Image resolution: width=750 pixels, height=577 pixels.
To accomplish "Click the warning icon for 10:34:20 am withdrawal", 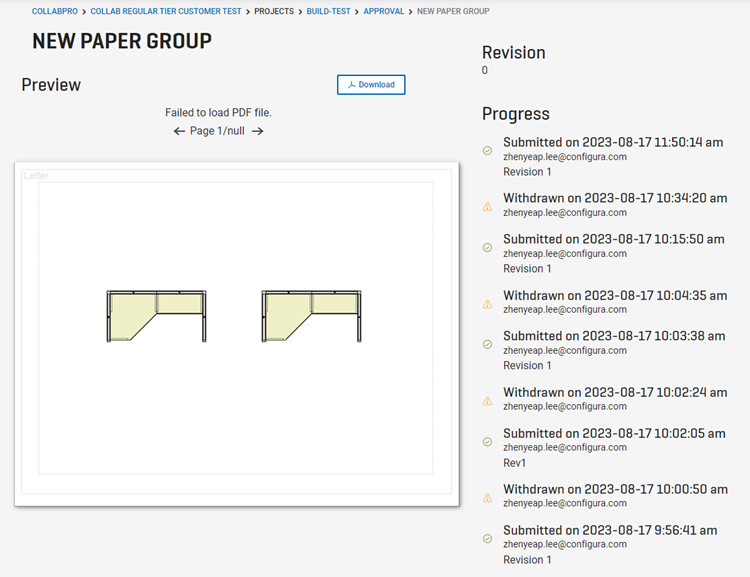I will [x=487, y=207].
